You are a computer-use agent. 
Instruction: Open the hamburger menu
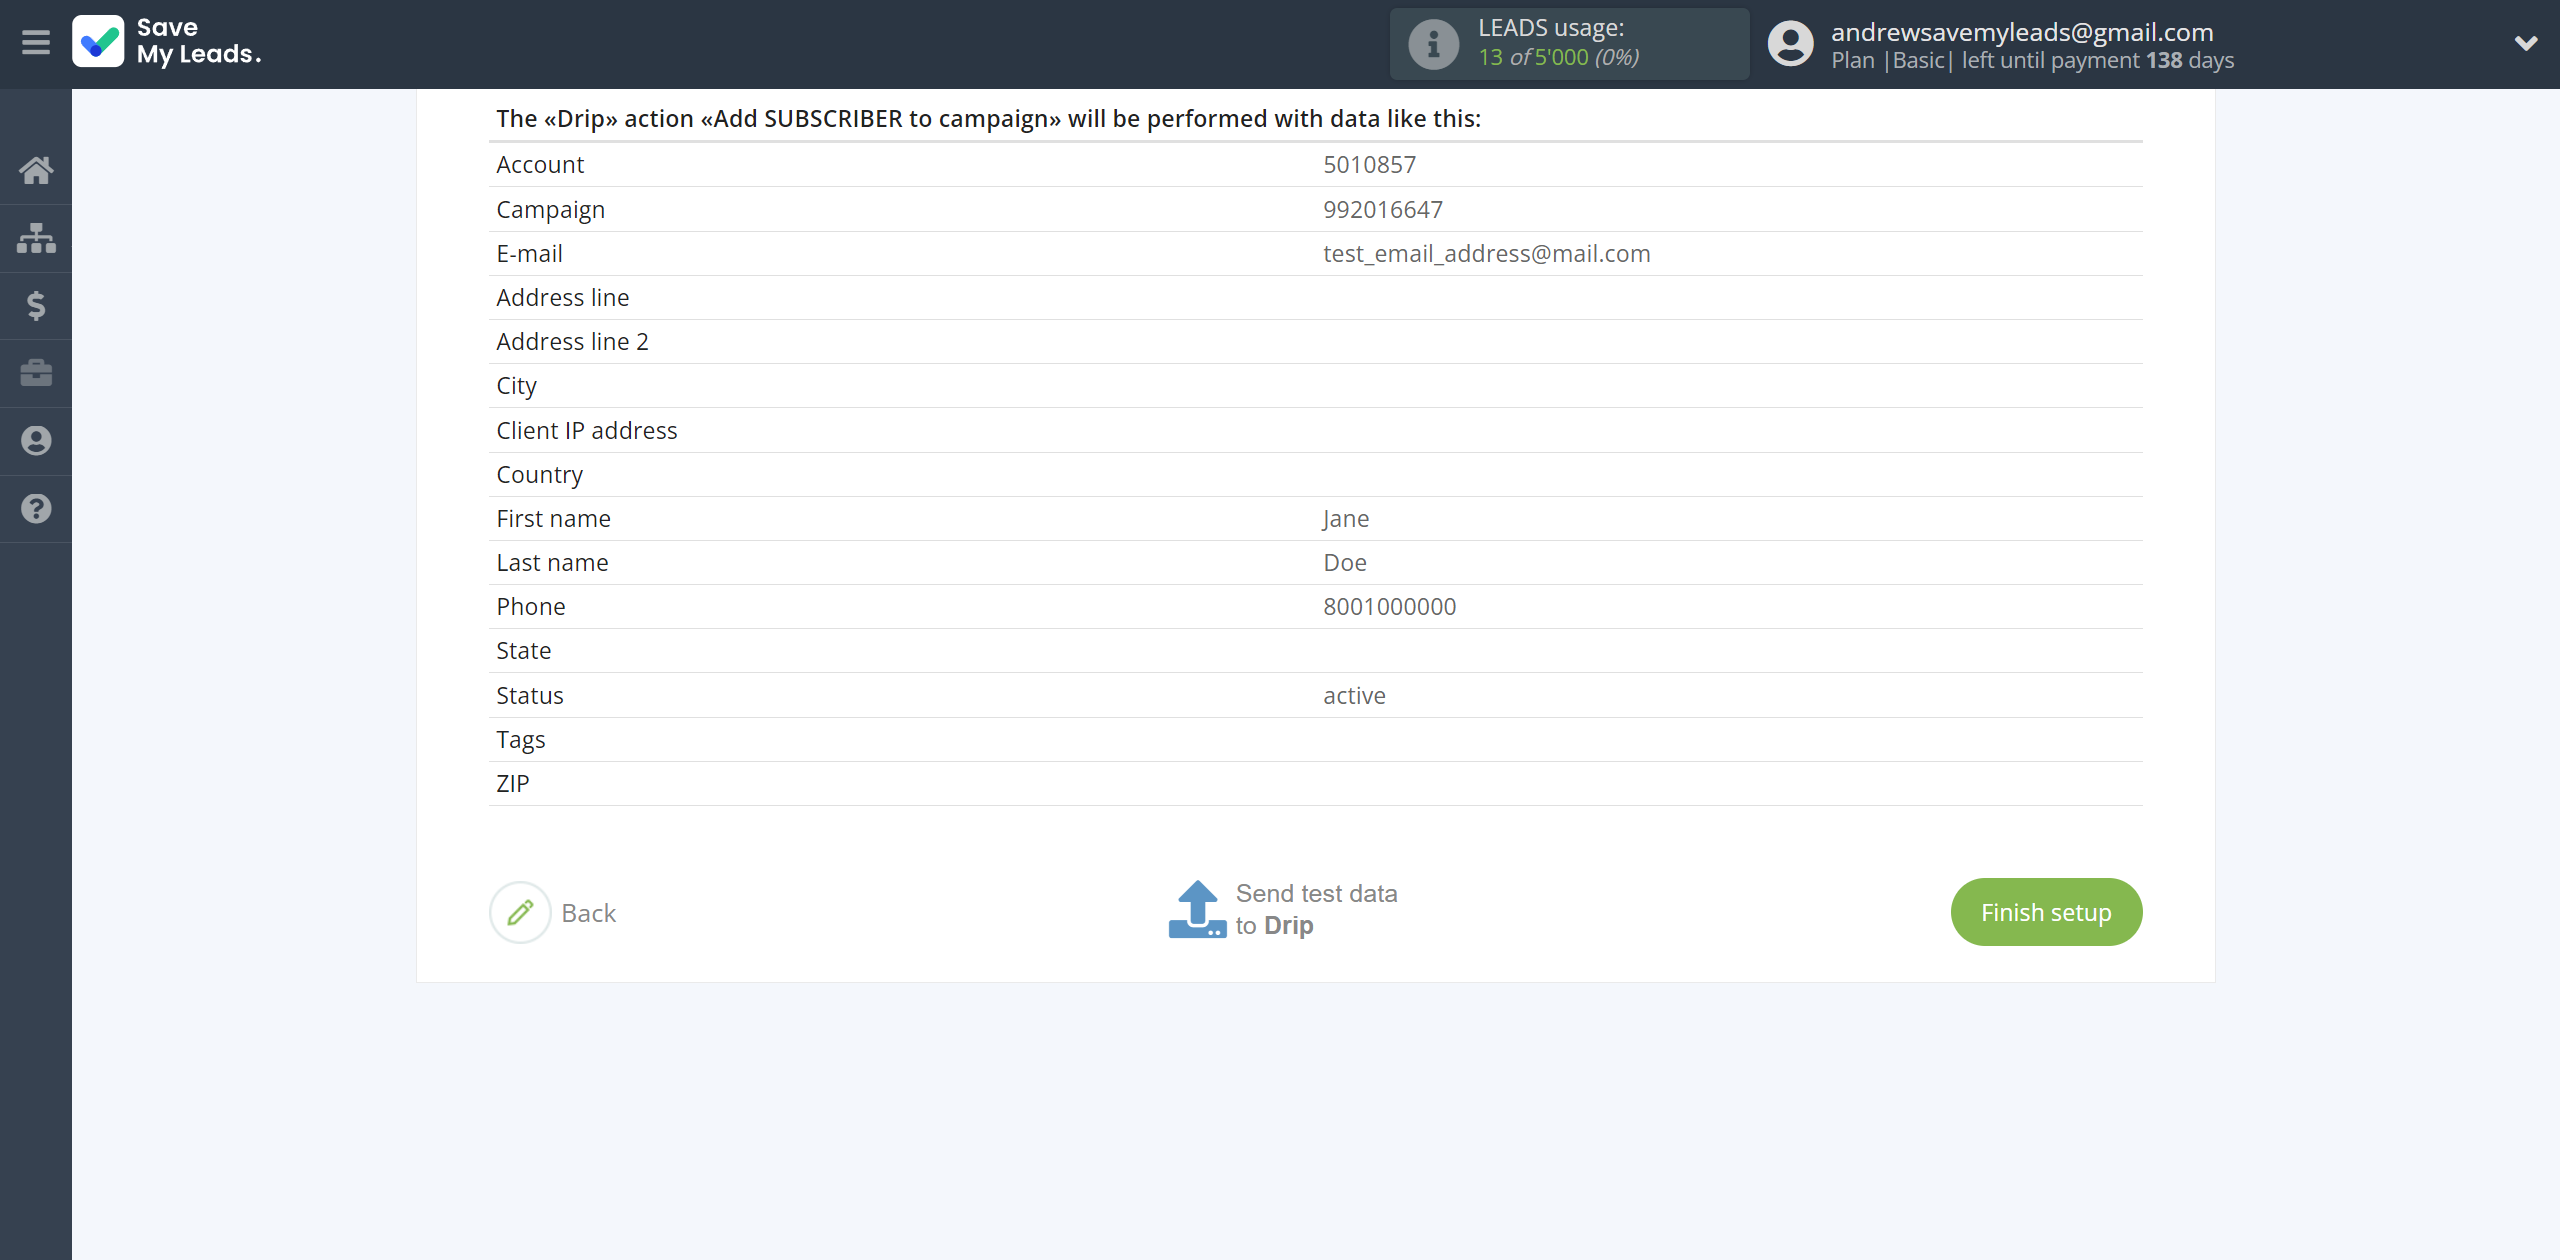[x=36, y=43]
